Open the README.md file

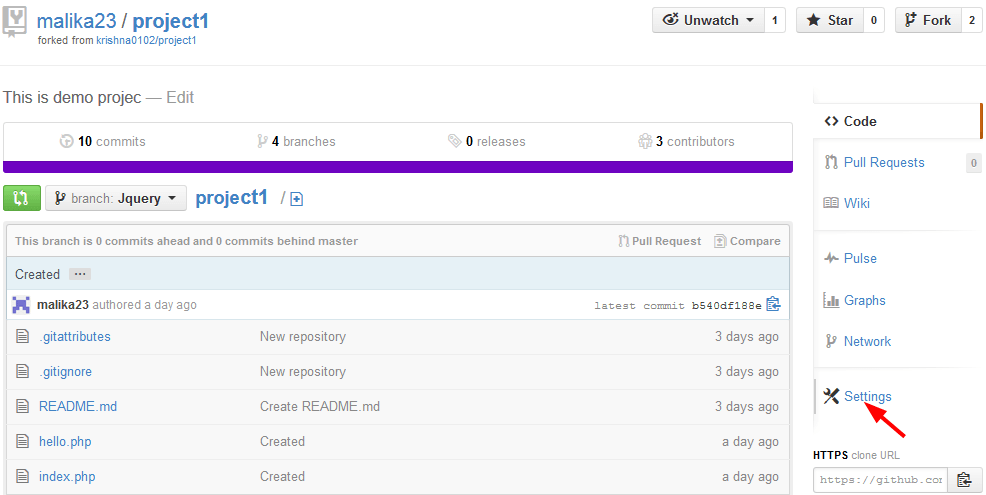coord(78,406)
